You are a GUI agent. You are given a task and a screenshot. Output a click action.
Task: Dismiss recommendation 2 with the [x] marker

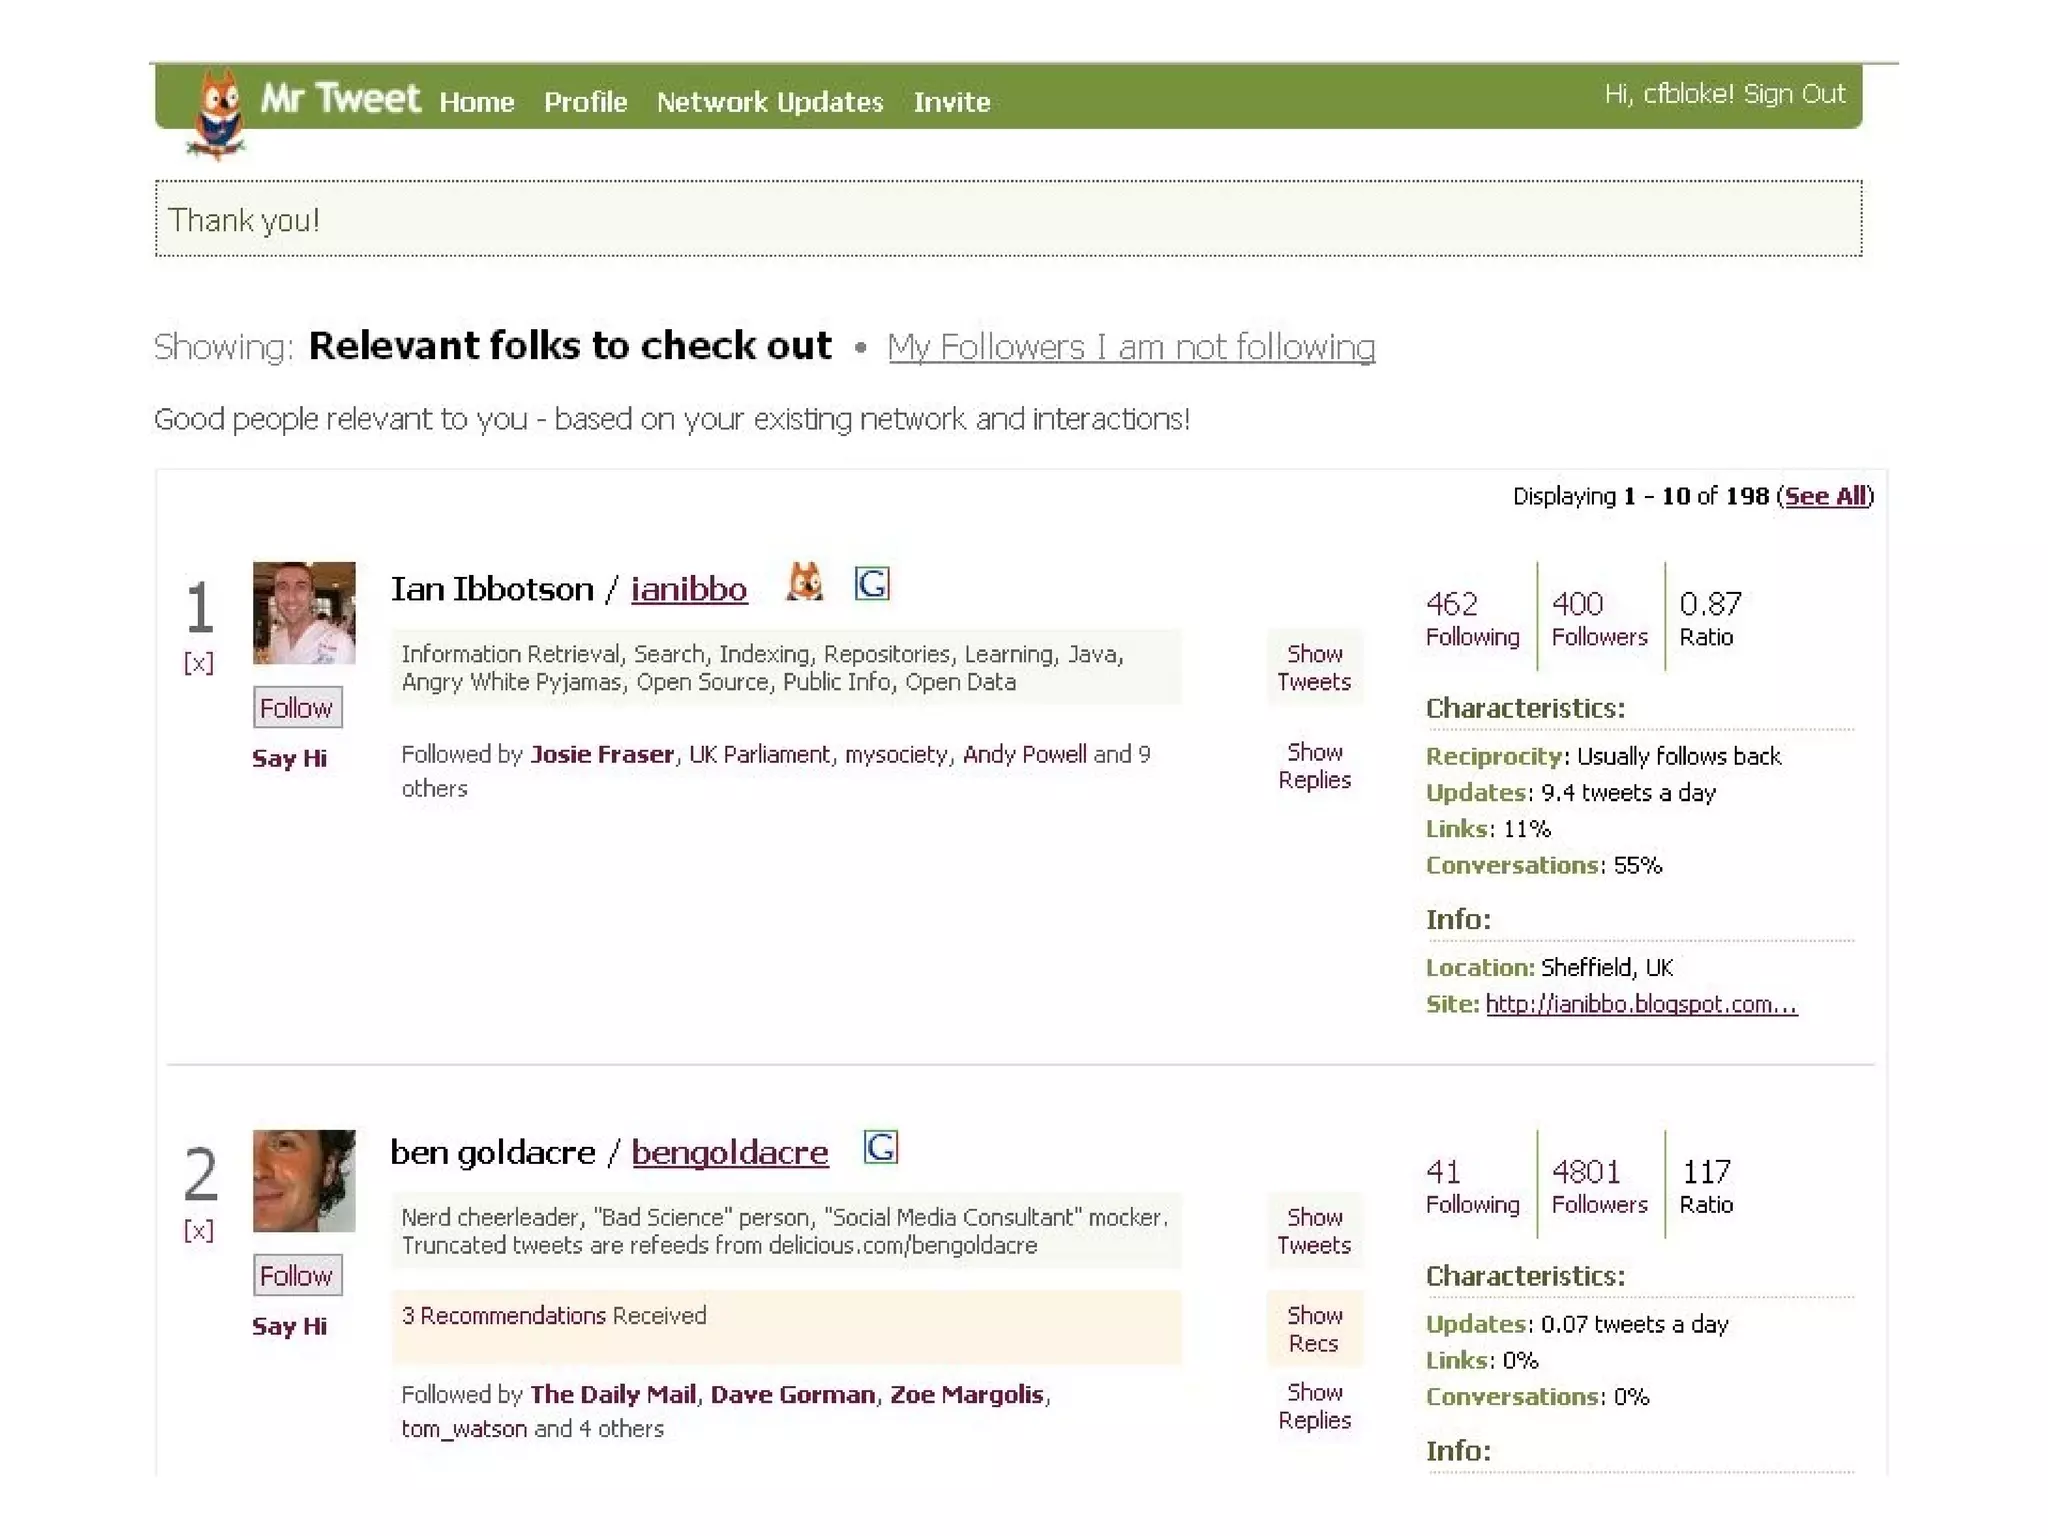click(x=199, y=1231)
